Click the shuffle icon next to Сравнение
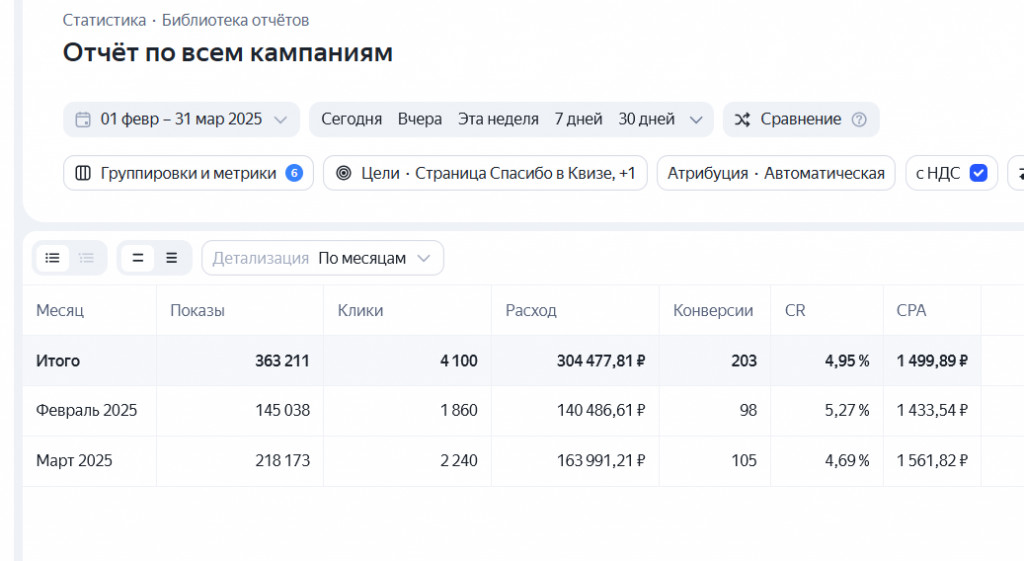Viewport: 1024px width, 561px height. (742, 120)
